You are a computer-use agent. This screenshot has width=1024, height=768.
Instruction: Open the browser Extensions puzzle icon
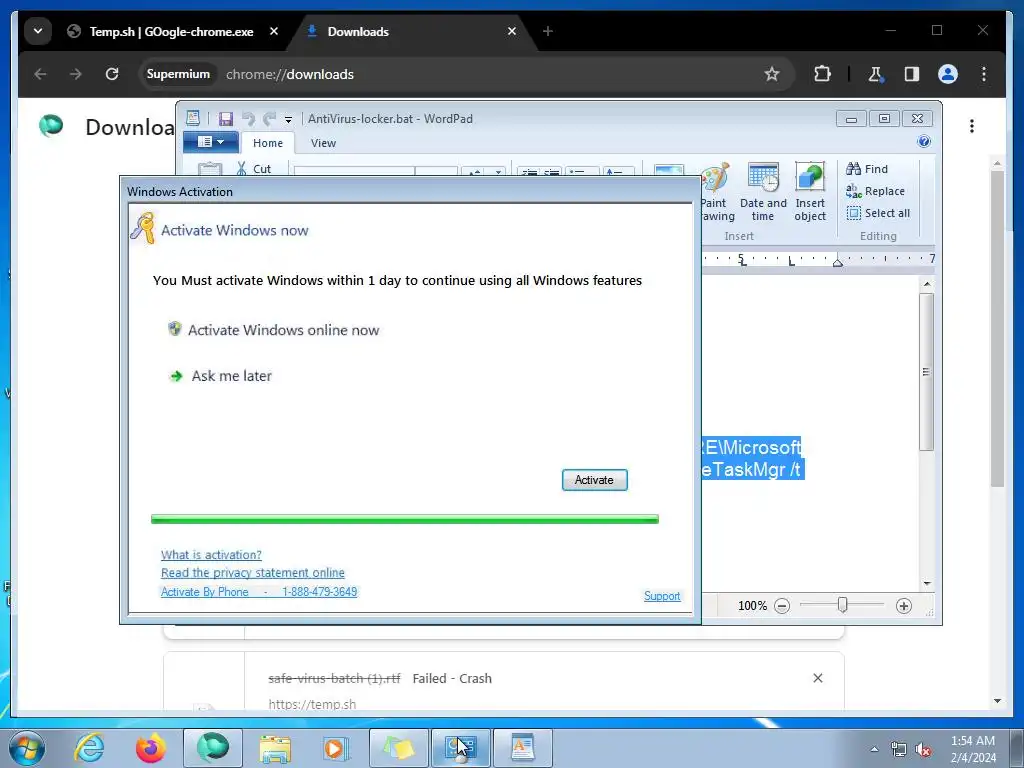pyautogui.click(x=822, y=74)
